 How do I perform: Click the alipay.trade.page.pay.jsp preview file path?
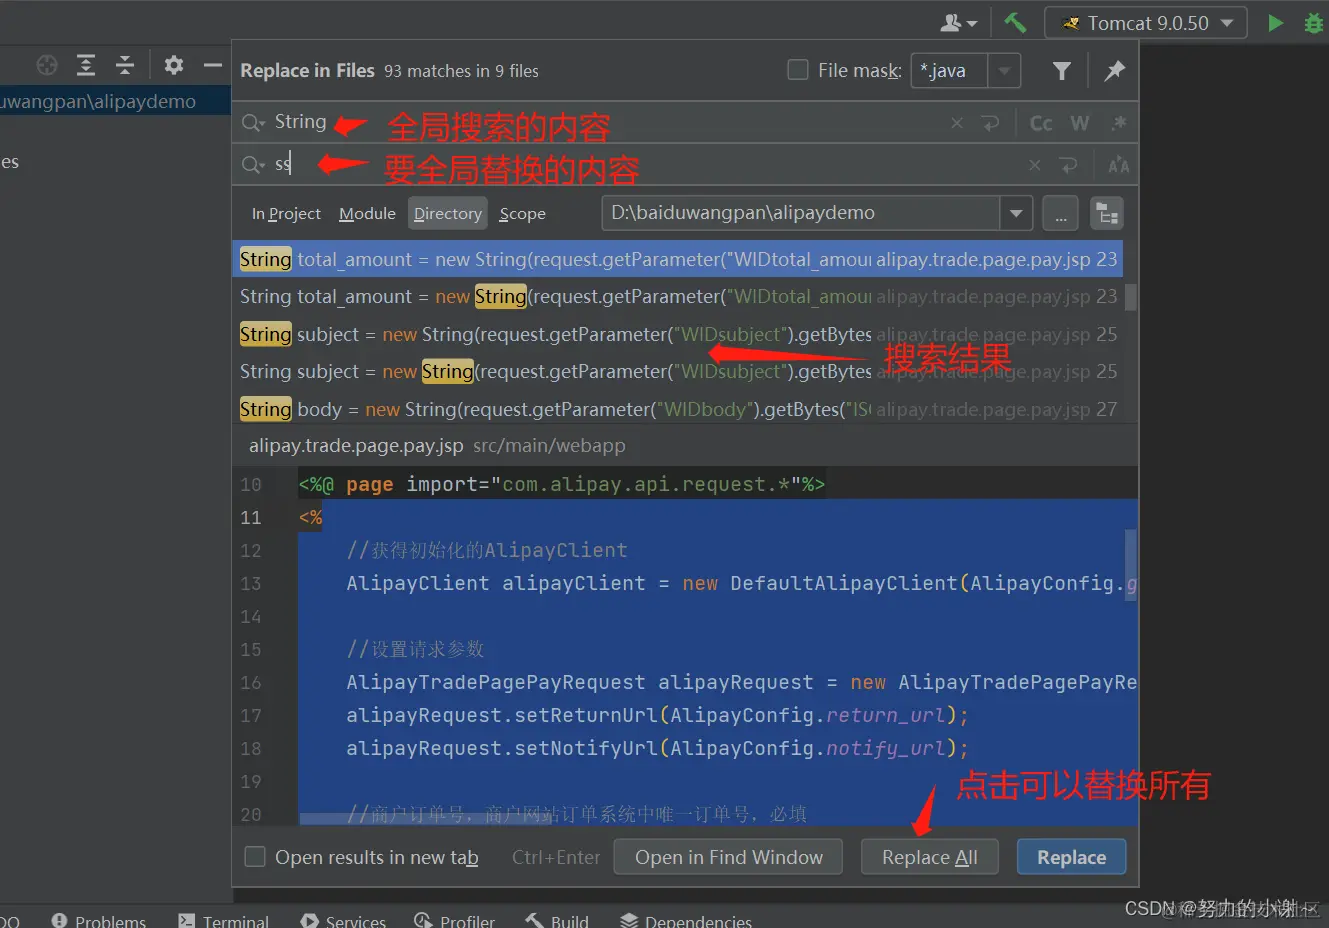(x=437, y=445)
